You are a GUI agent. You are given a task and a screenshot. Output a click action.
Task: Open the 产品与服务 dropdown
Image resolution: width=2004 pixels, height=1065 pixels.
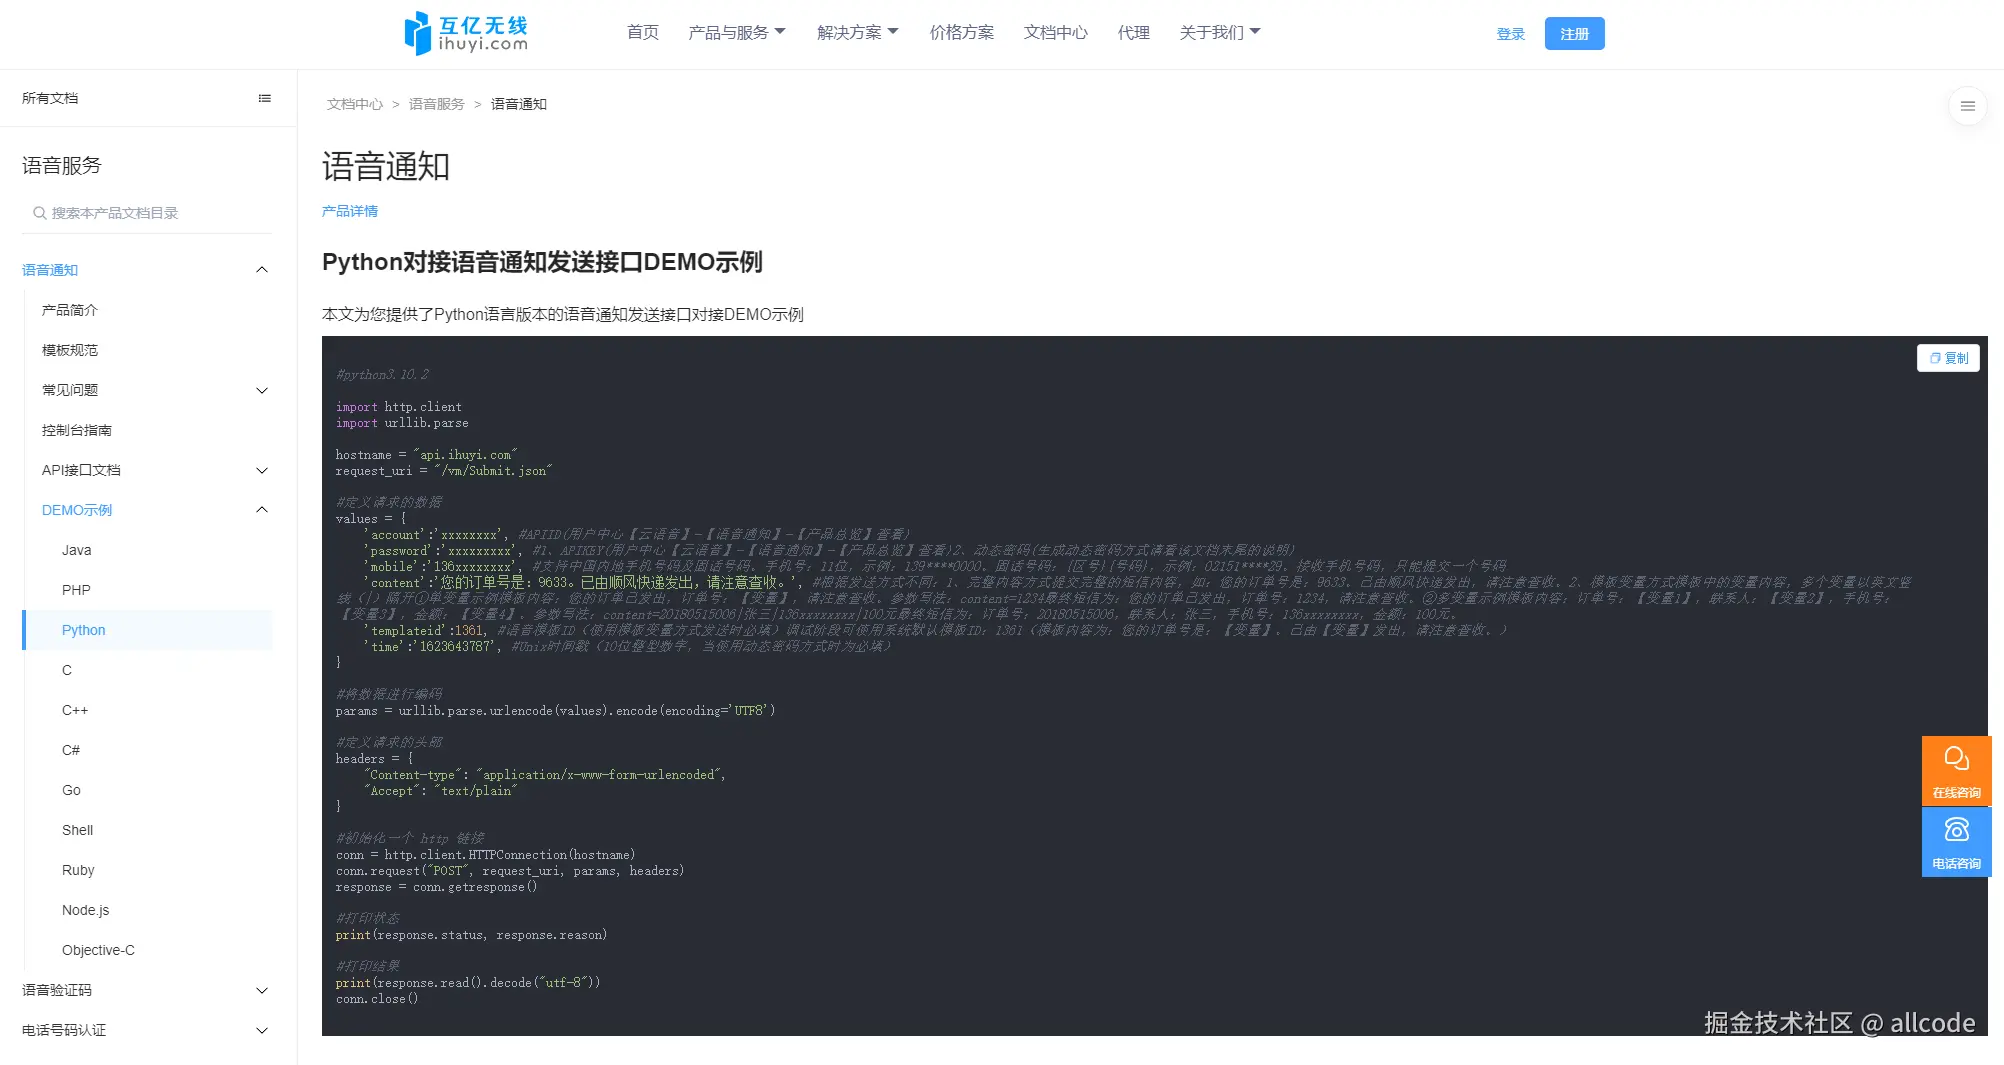737,31
